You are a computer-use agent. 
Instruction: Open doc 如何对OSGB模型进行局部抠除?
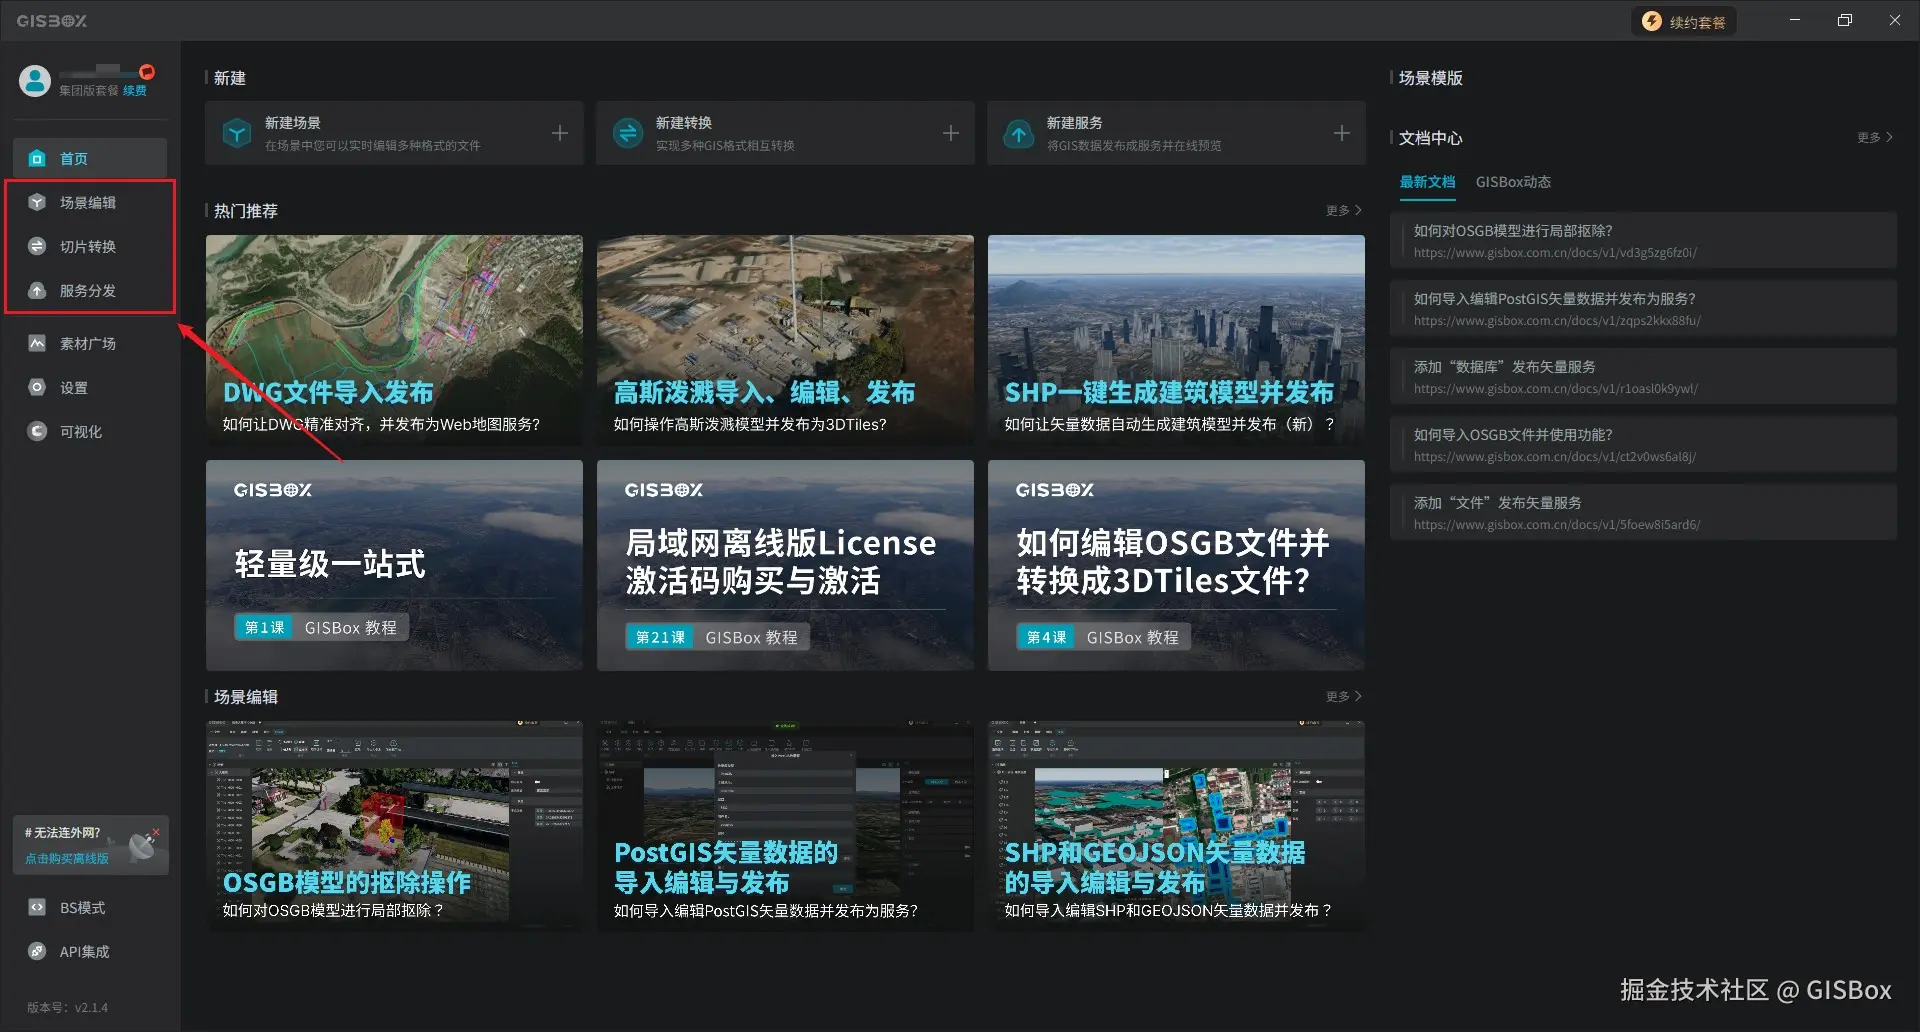(x=1643, y=240)
